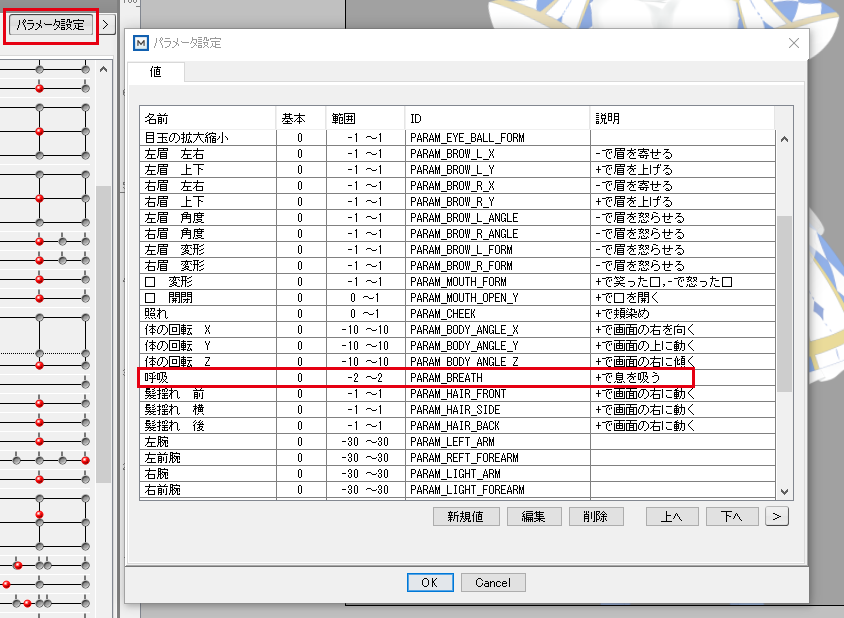Select the 右前腕 row
This screenshot has width=844, height=618.
pos(458,490)
